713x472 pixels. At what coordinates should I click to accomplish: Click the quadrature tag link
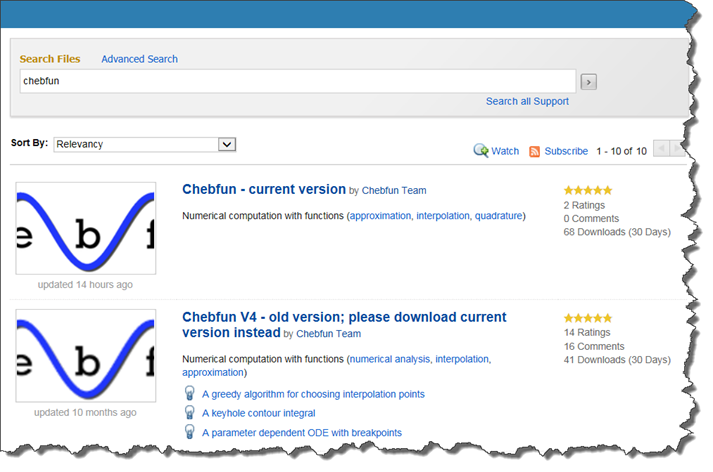tap(498, 215)
